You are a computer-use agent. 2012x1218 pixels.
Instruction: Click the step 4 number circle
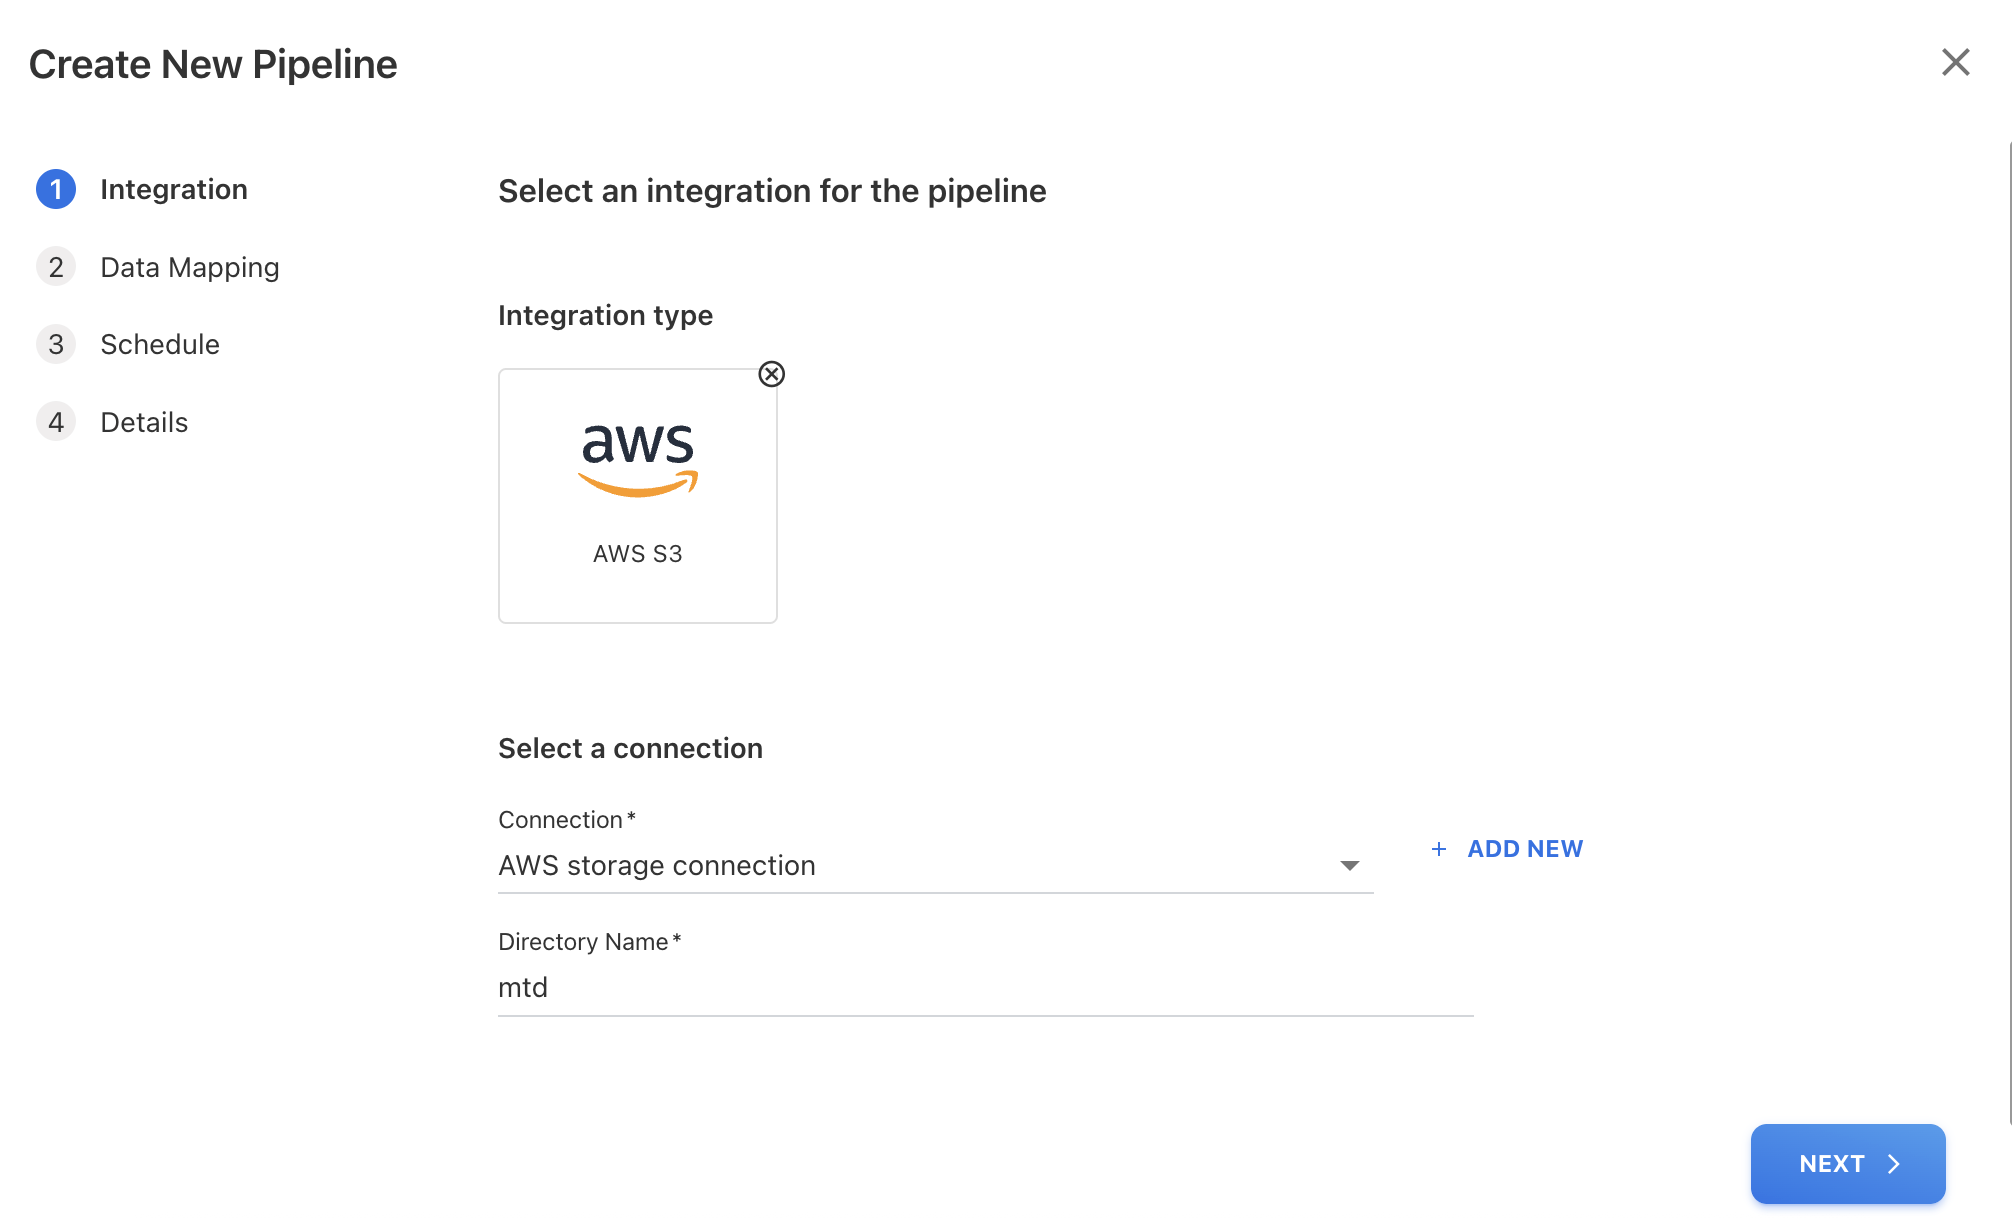pos(56,422)
